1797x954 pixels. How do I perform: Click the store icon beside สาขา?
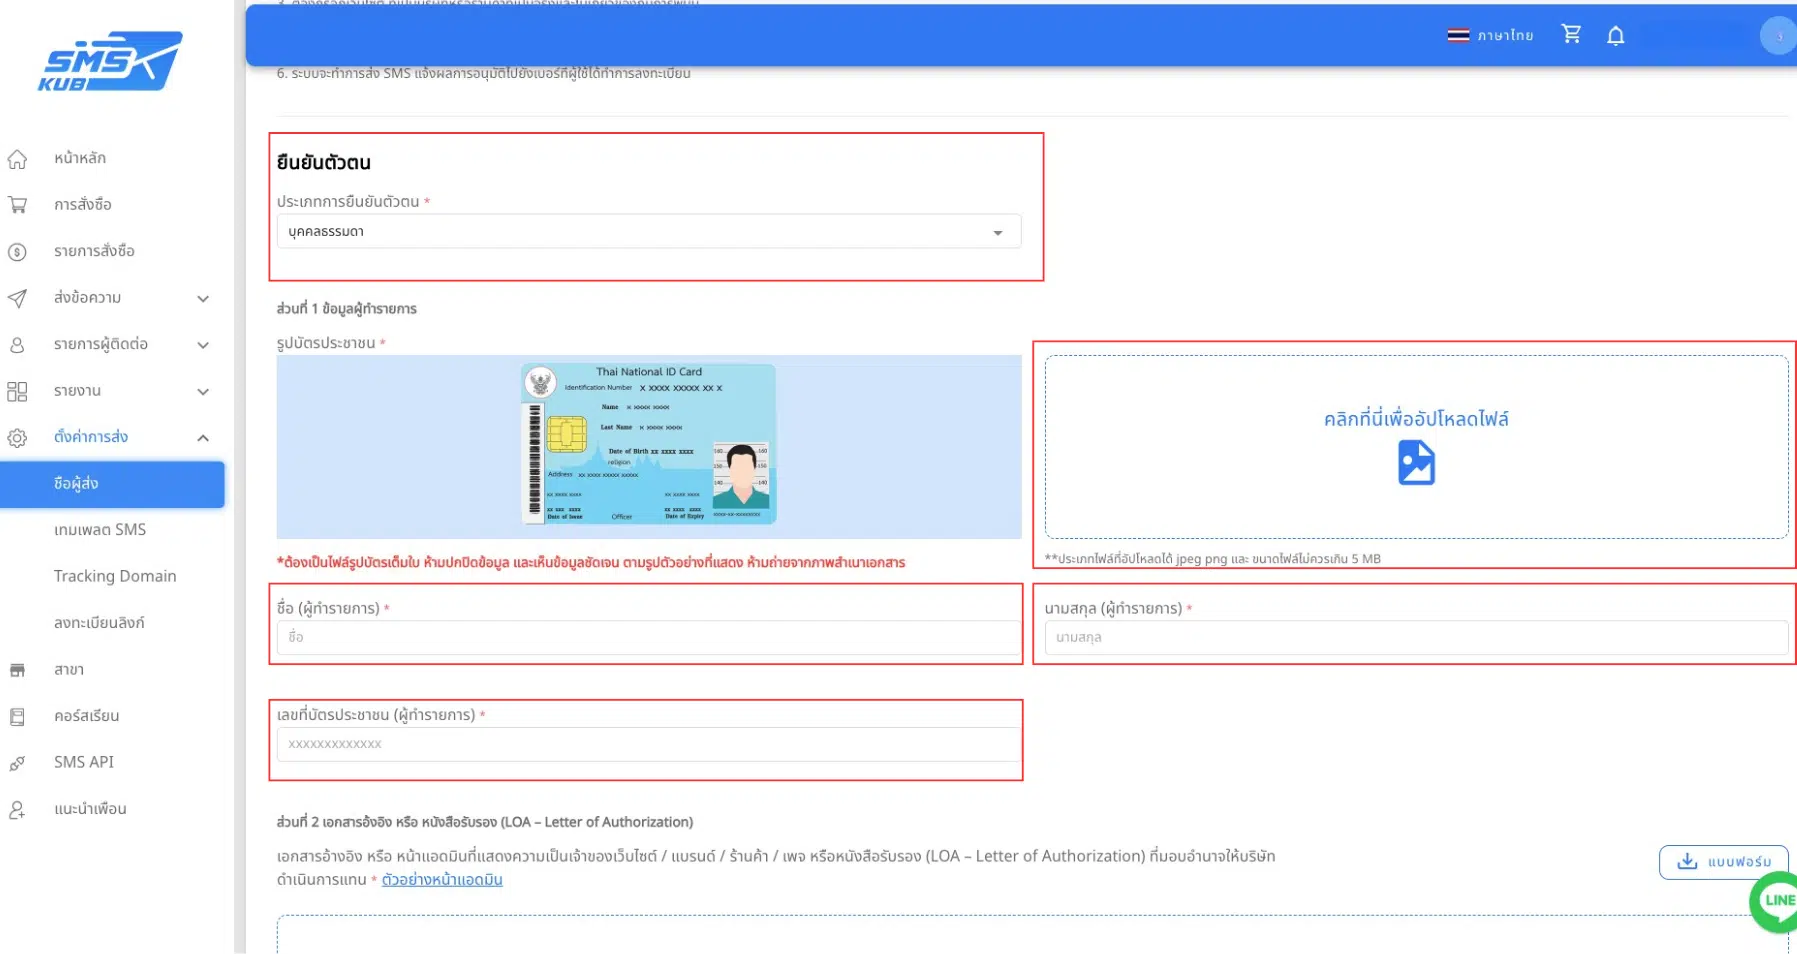17,670
